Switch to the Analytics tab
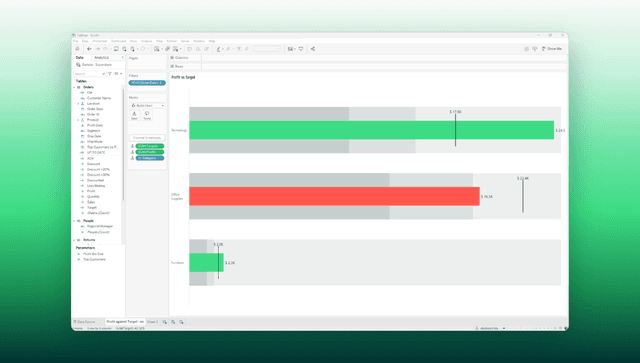 pyautogui.click(x=102, y=58)
